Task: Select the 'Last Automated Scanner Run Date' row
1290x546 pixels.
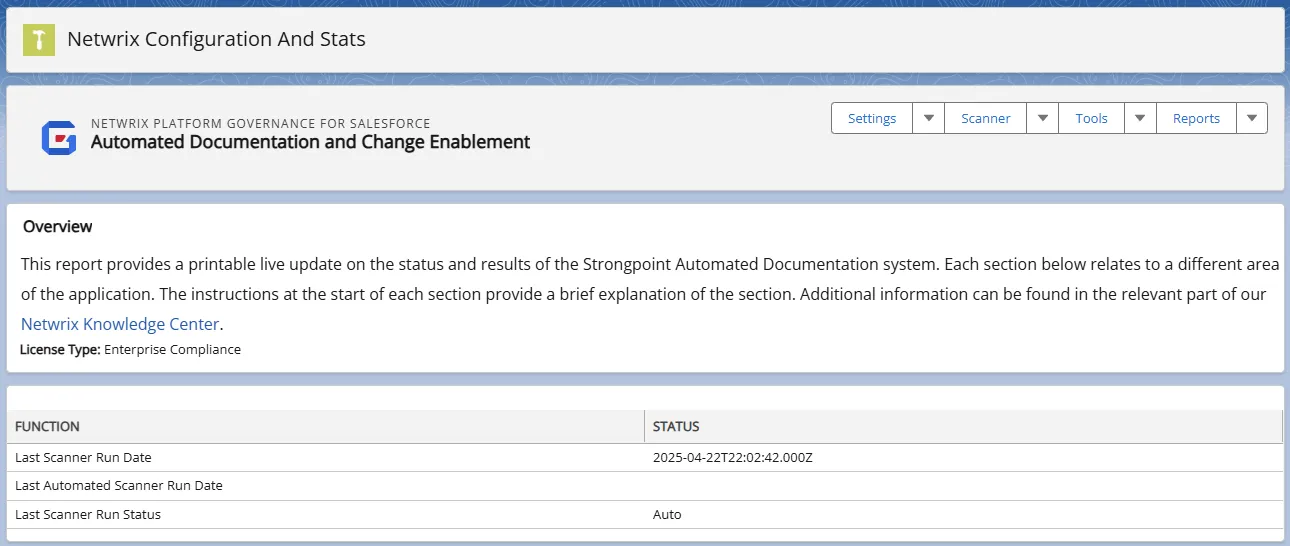Action: pos(645,486)
